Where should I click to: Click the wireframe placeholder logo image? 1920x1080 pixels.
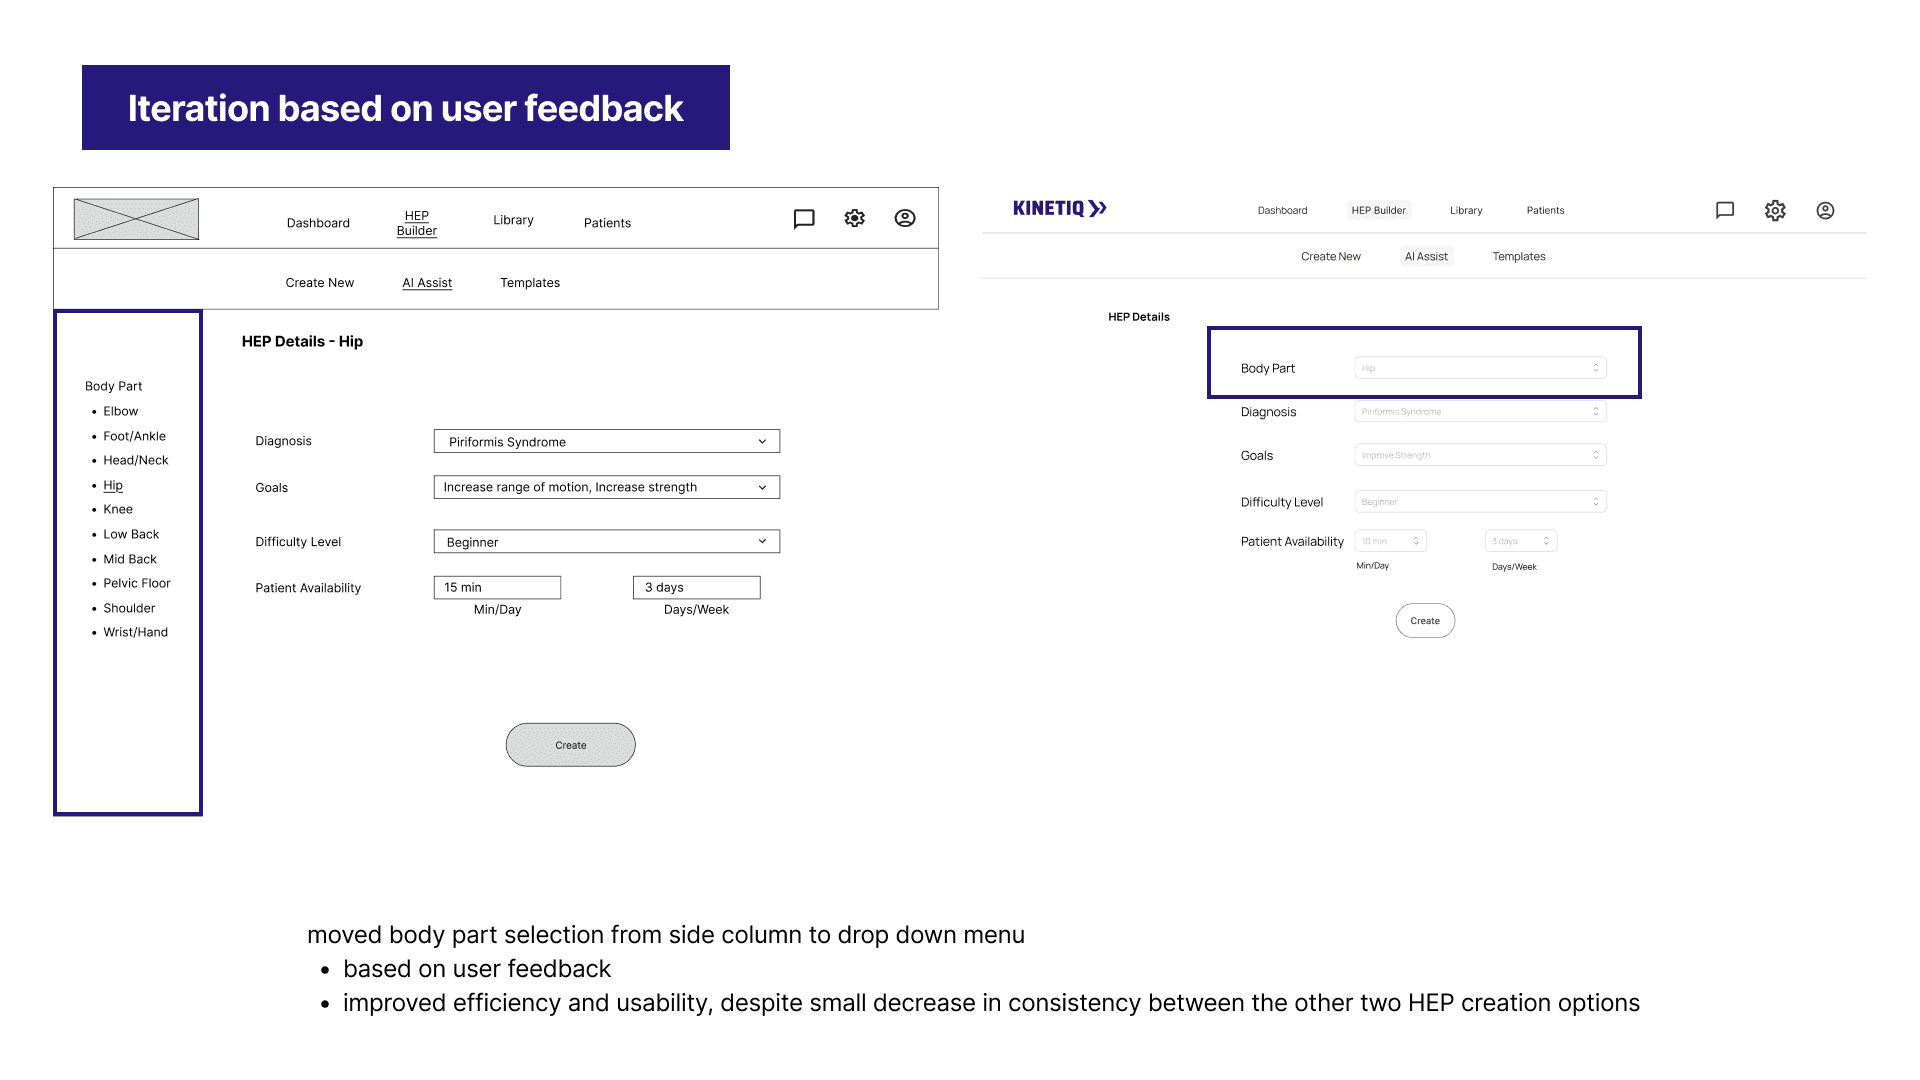click(x=136, y=219)
